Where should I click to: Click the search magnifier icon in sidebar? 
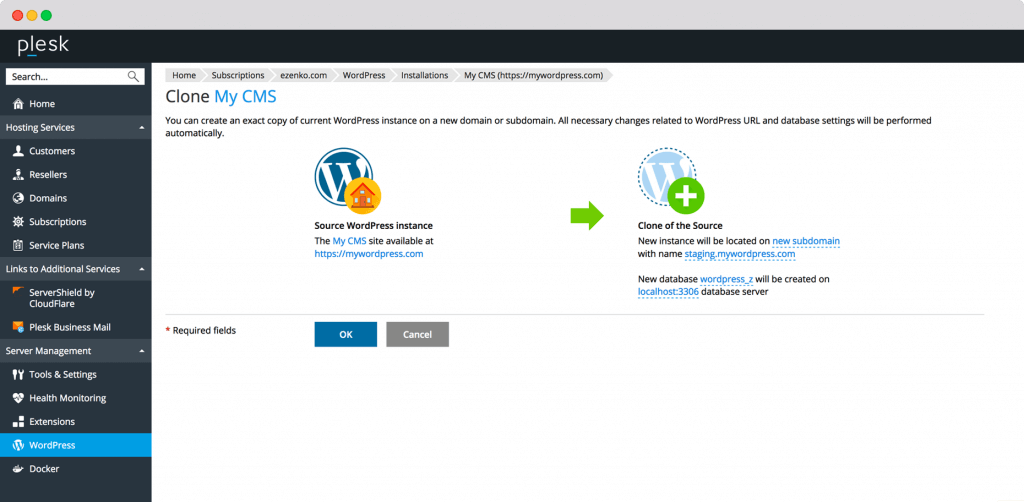[x=134, y=77]
